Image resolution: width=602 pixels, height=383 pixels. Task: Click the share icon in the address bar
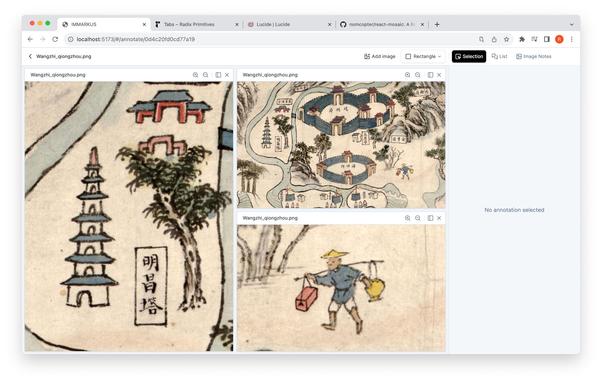[494, 39]
